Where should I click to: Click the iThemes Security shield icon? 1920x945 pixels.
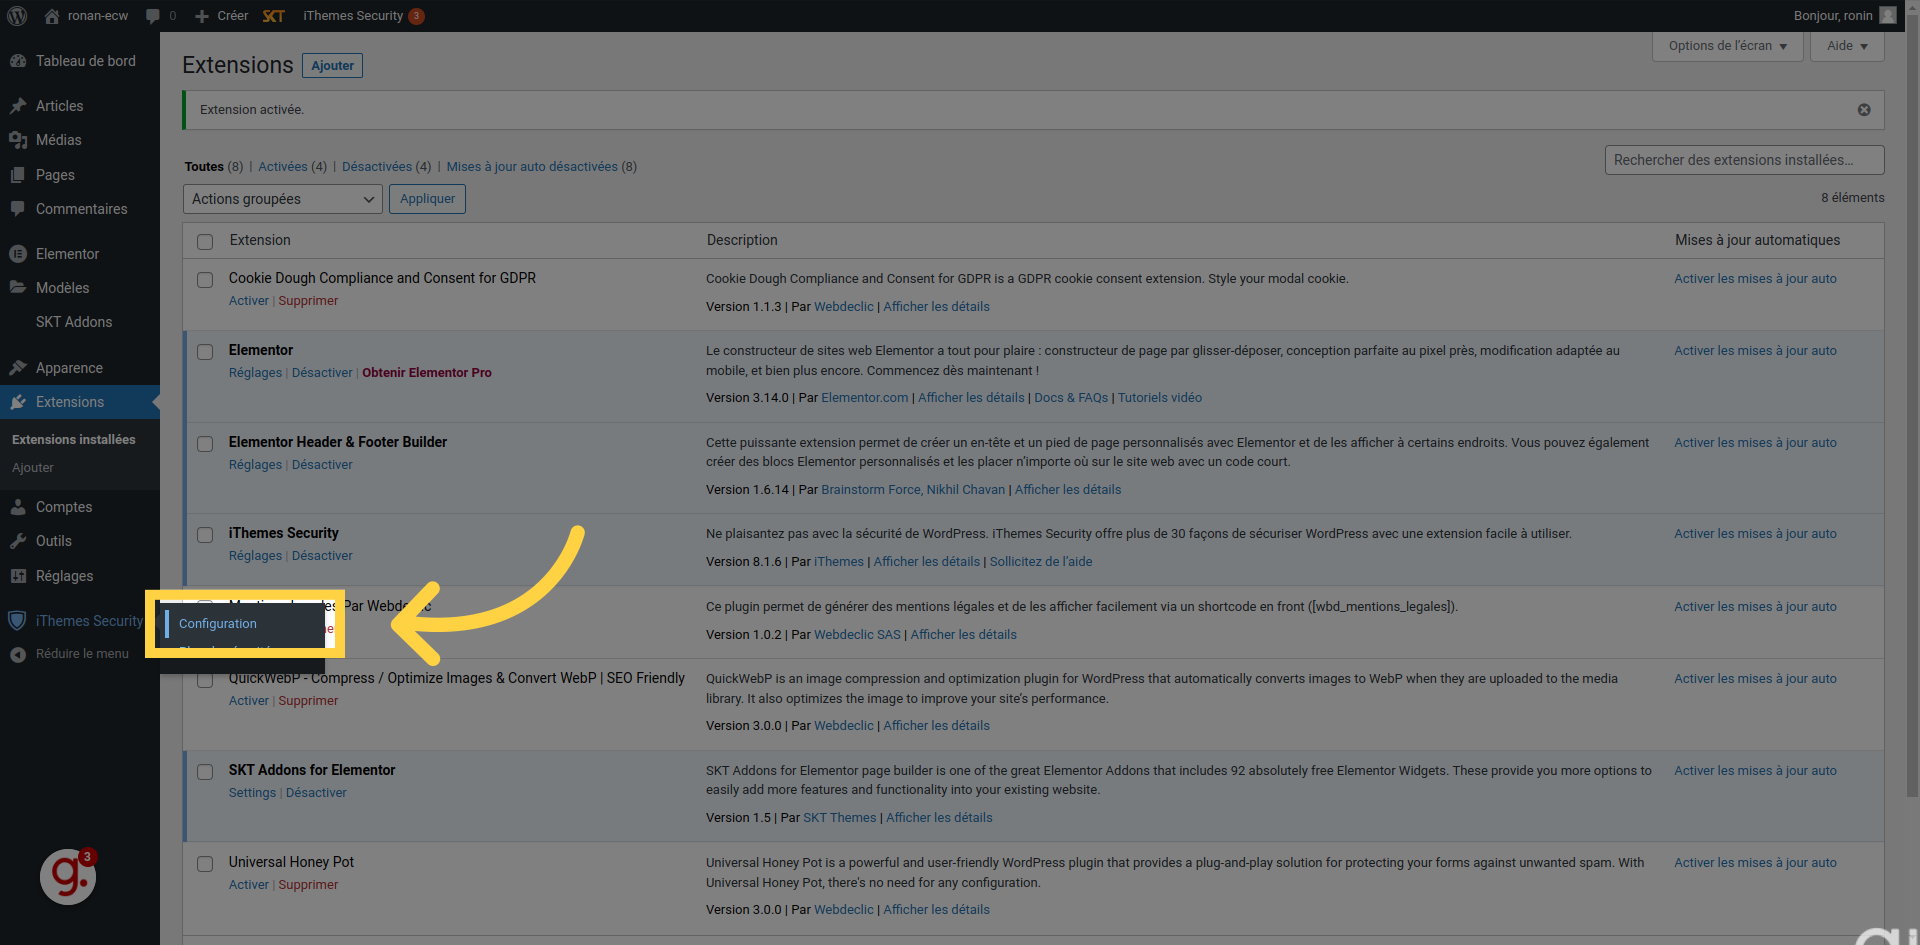[17, 621]
